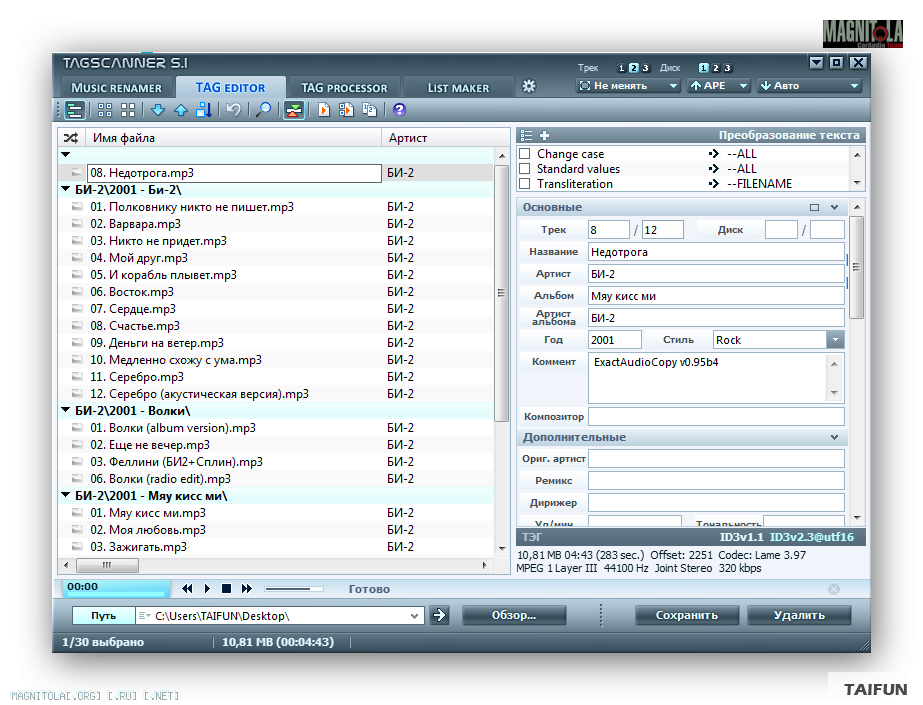Enable the Standard values checkbox
This screenshot has height=705, width=923.
coord(524,169)
